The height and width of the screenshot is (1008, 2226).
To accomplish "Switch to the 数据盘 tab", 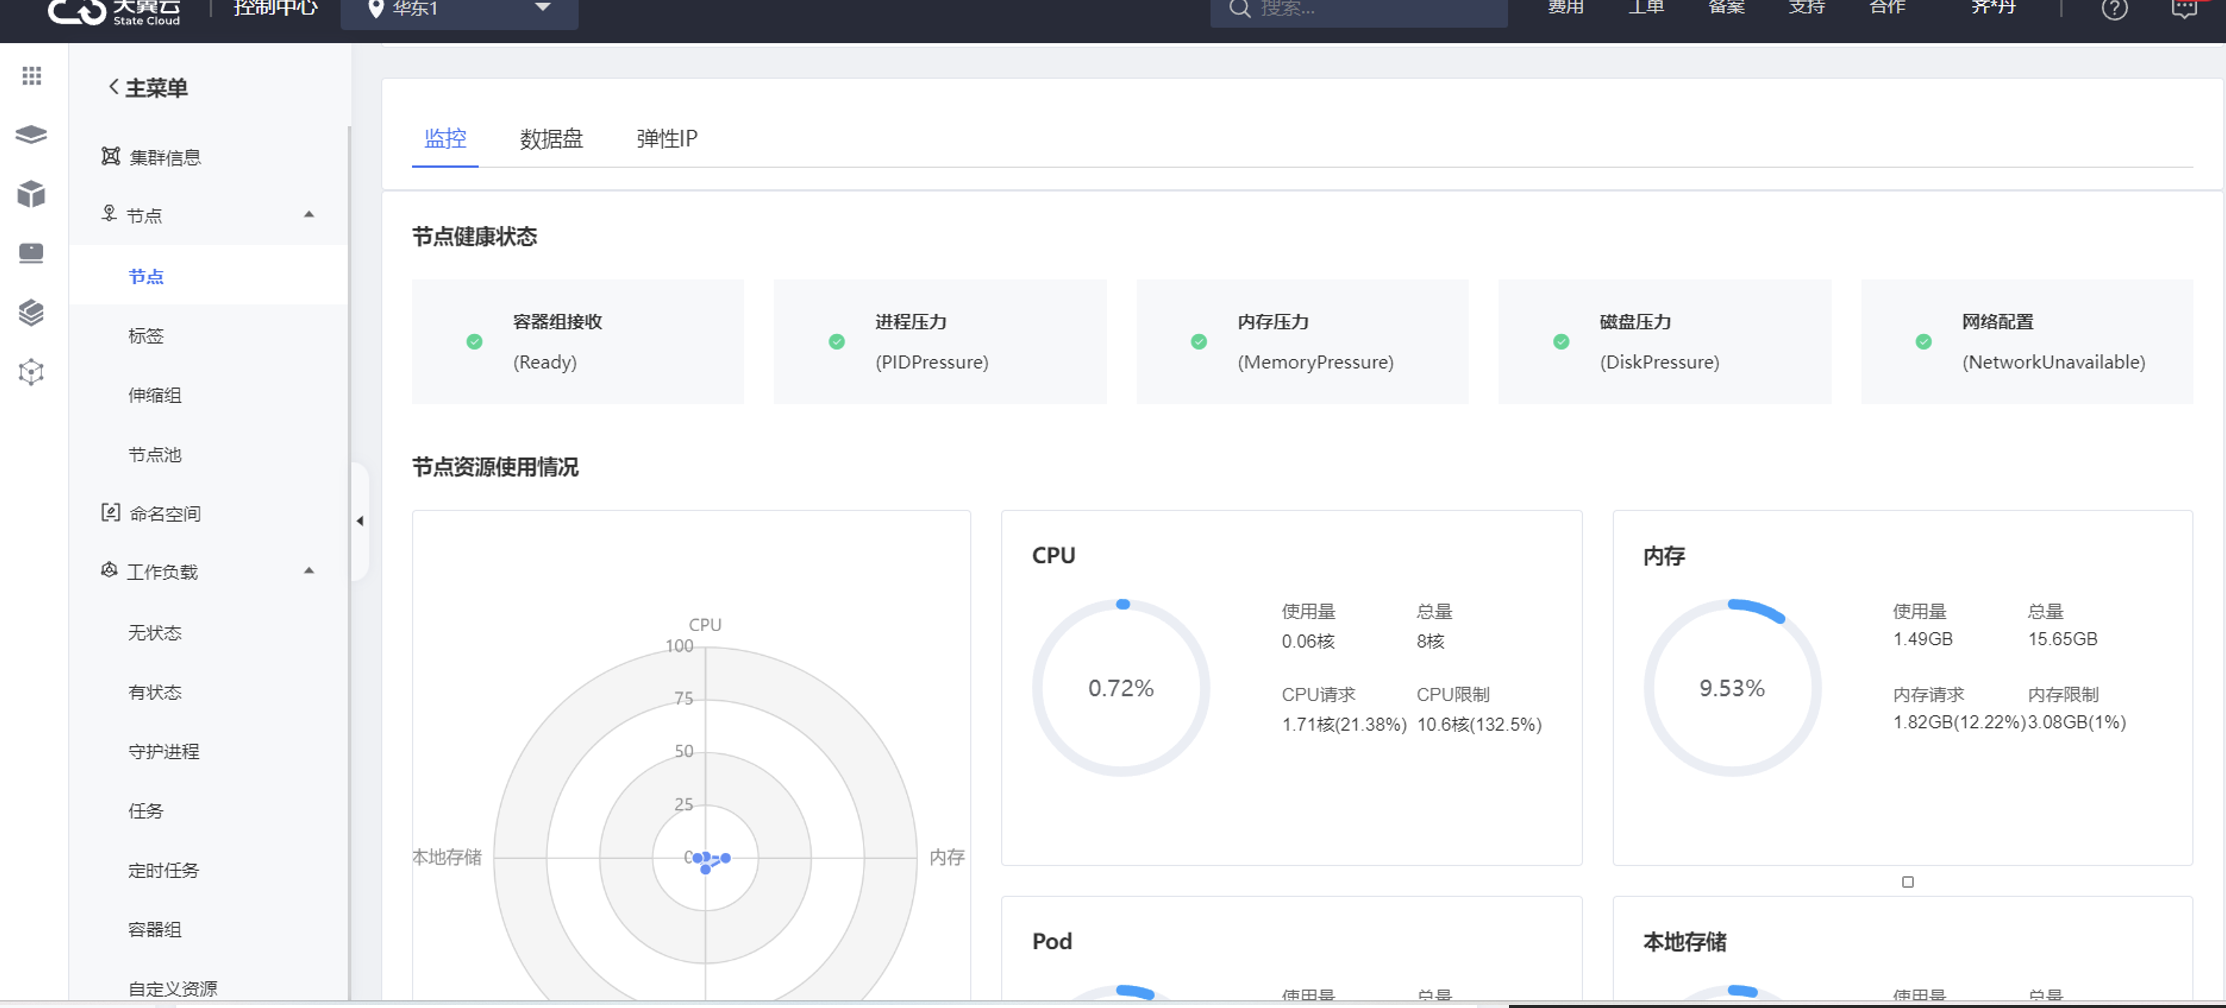I will point(551,139).
